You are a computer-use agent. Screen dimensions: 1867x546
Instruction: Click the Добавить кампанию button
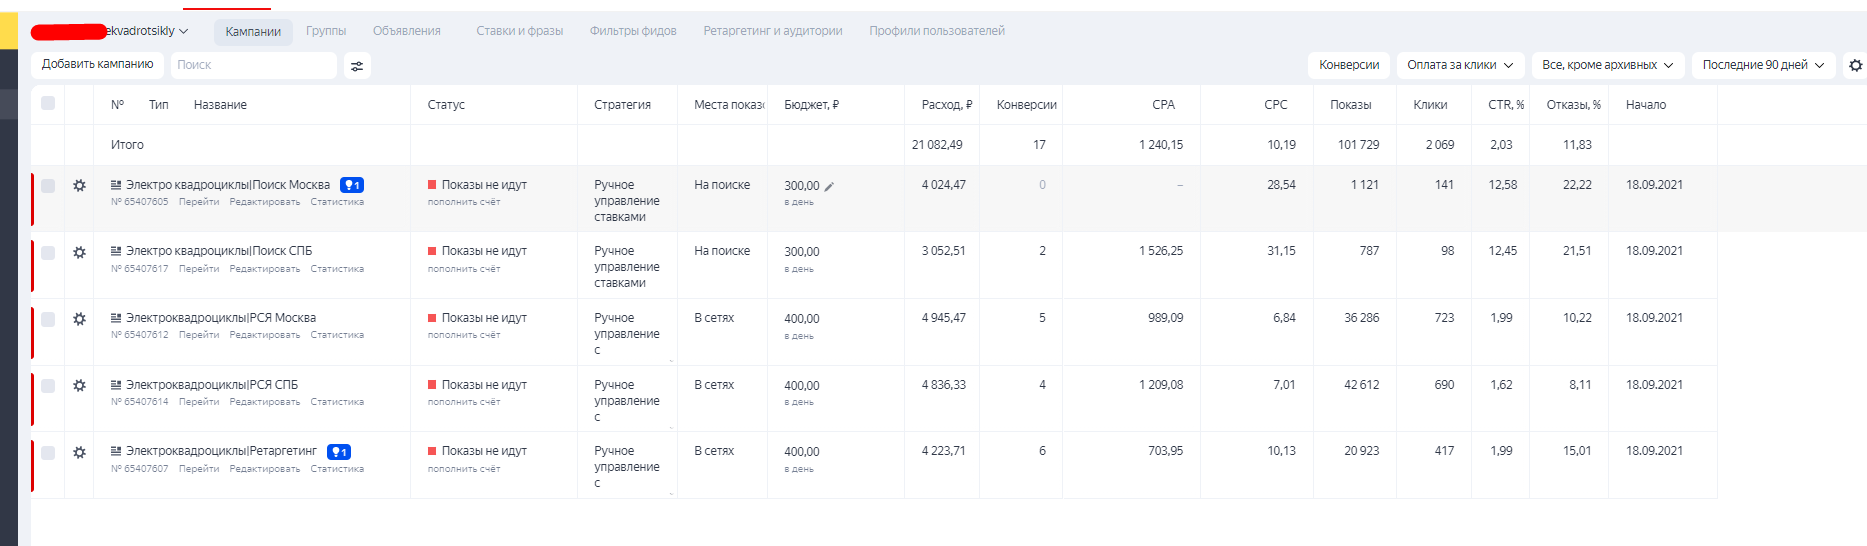click(x=97, y=64)
